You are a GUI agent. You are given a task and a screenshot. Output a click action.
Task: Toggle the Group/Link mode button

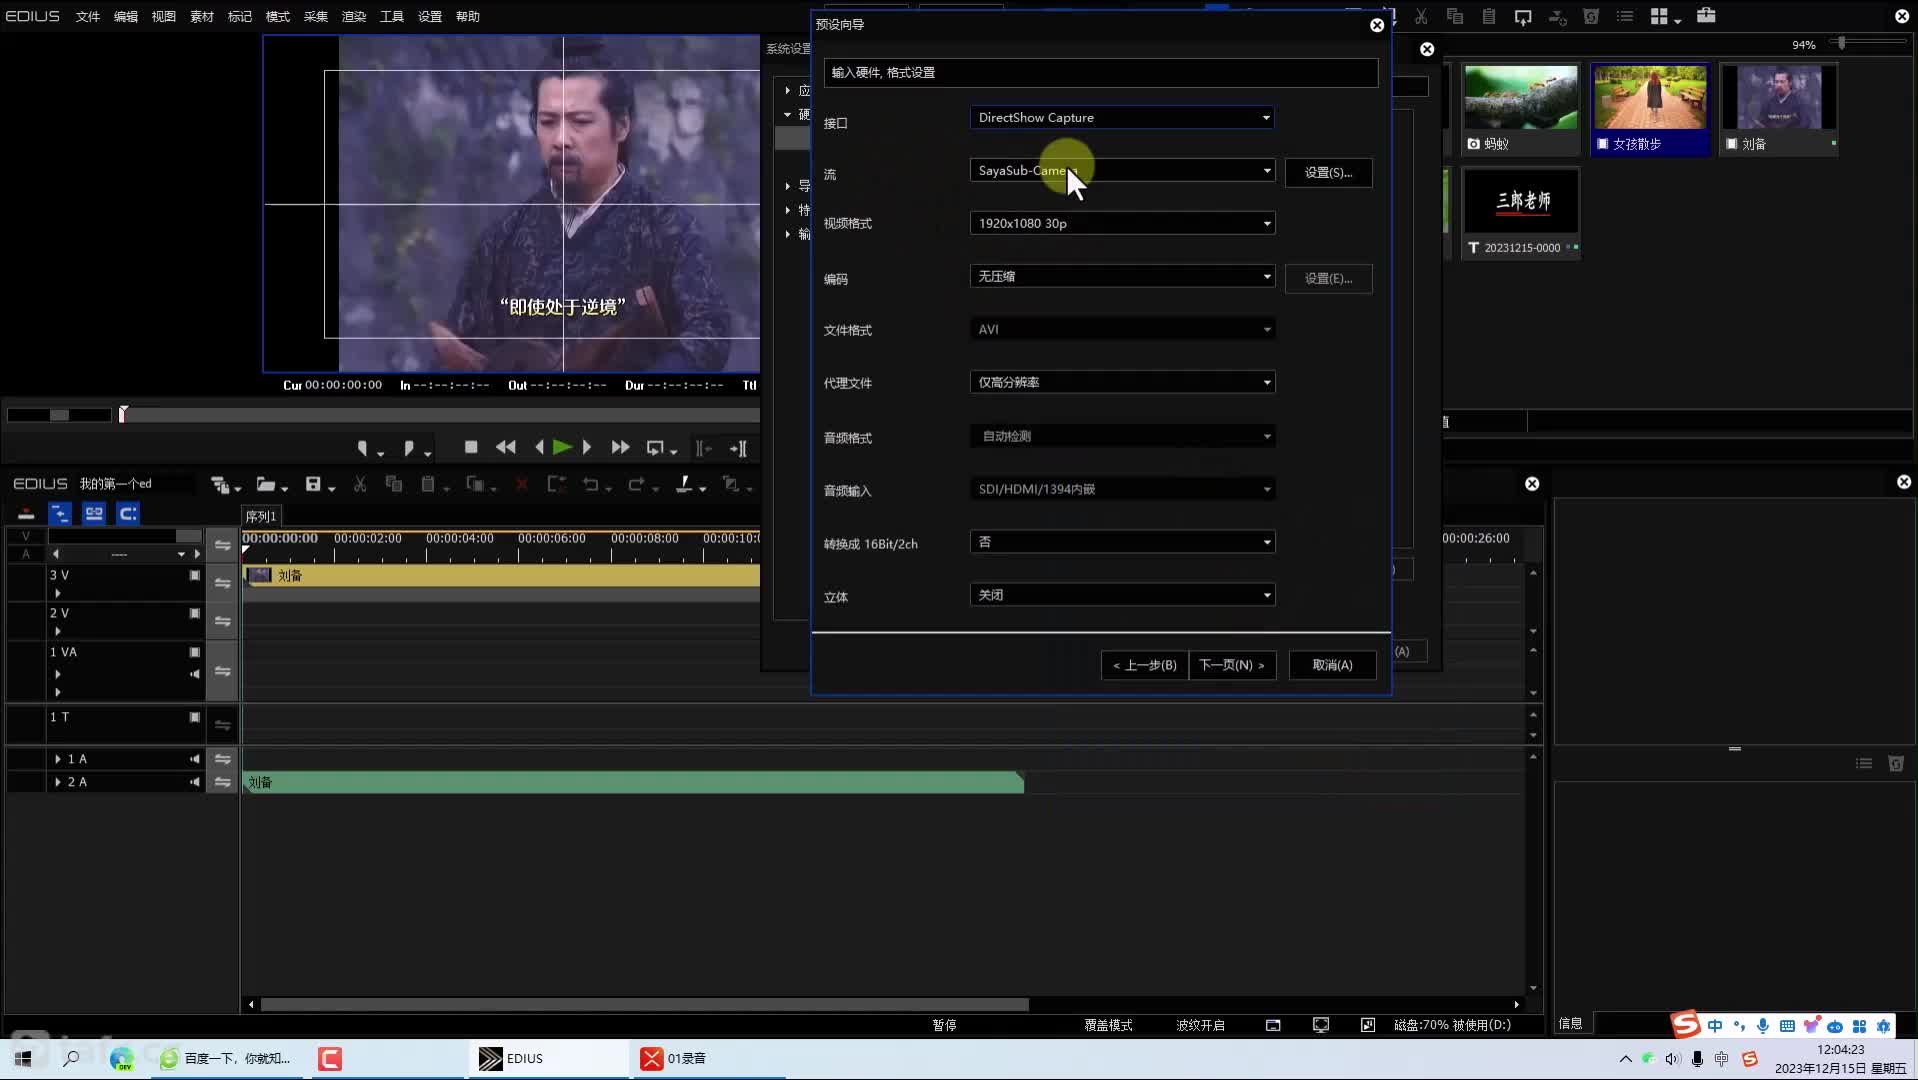94,514
